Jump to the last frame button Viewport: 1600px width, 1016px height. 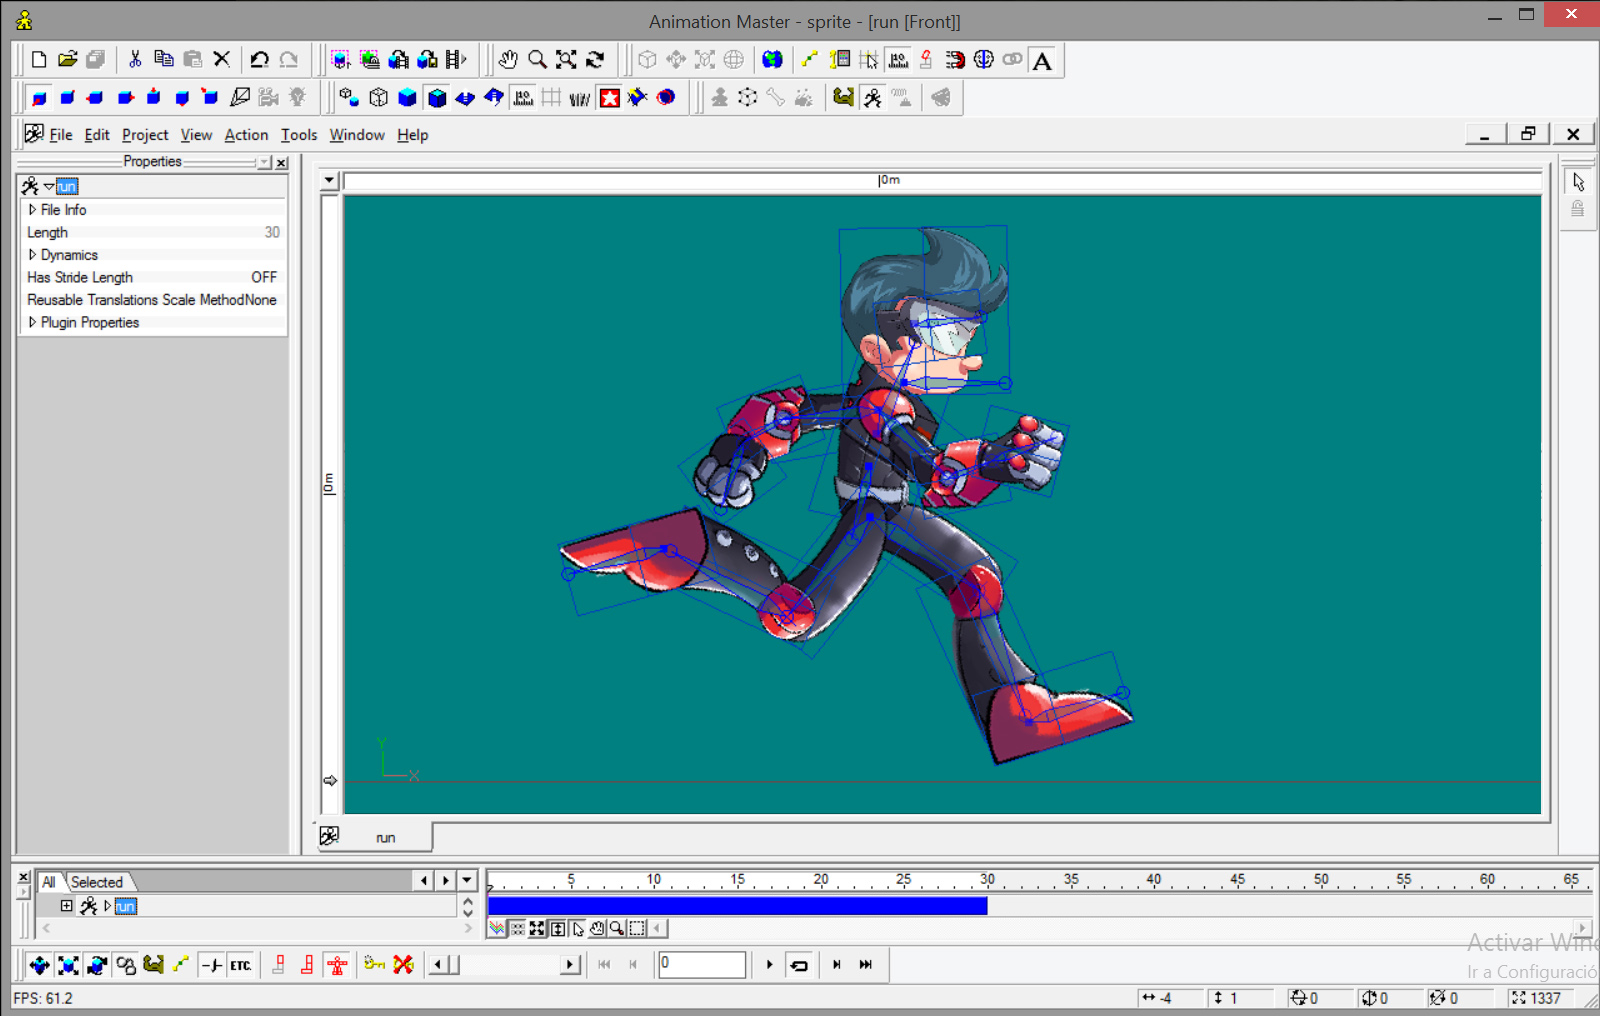pyautogui.click(x=866, y=964)
